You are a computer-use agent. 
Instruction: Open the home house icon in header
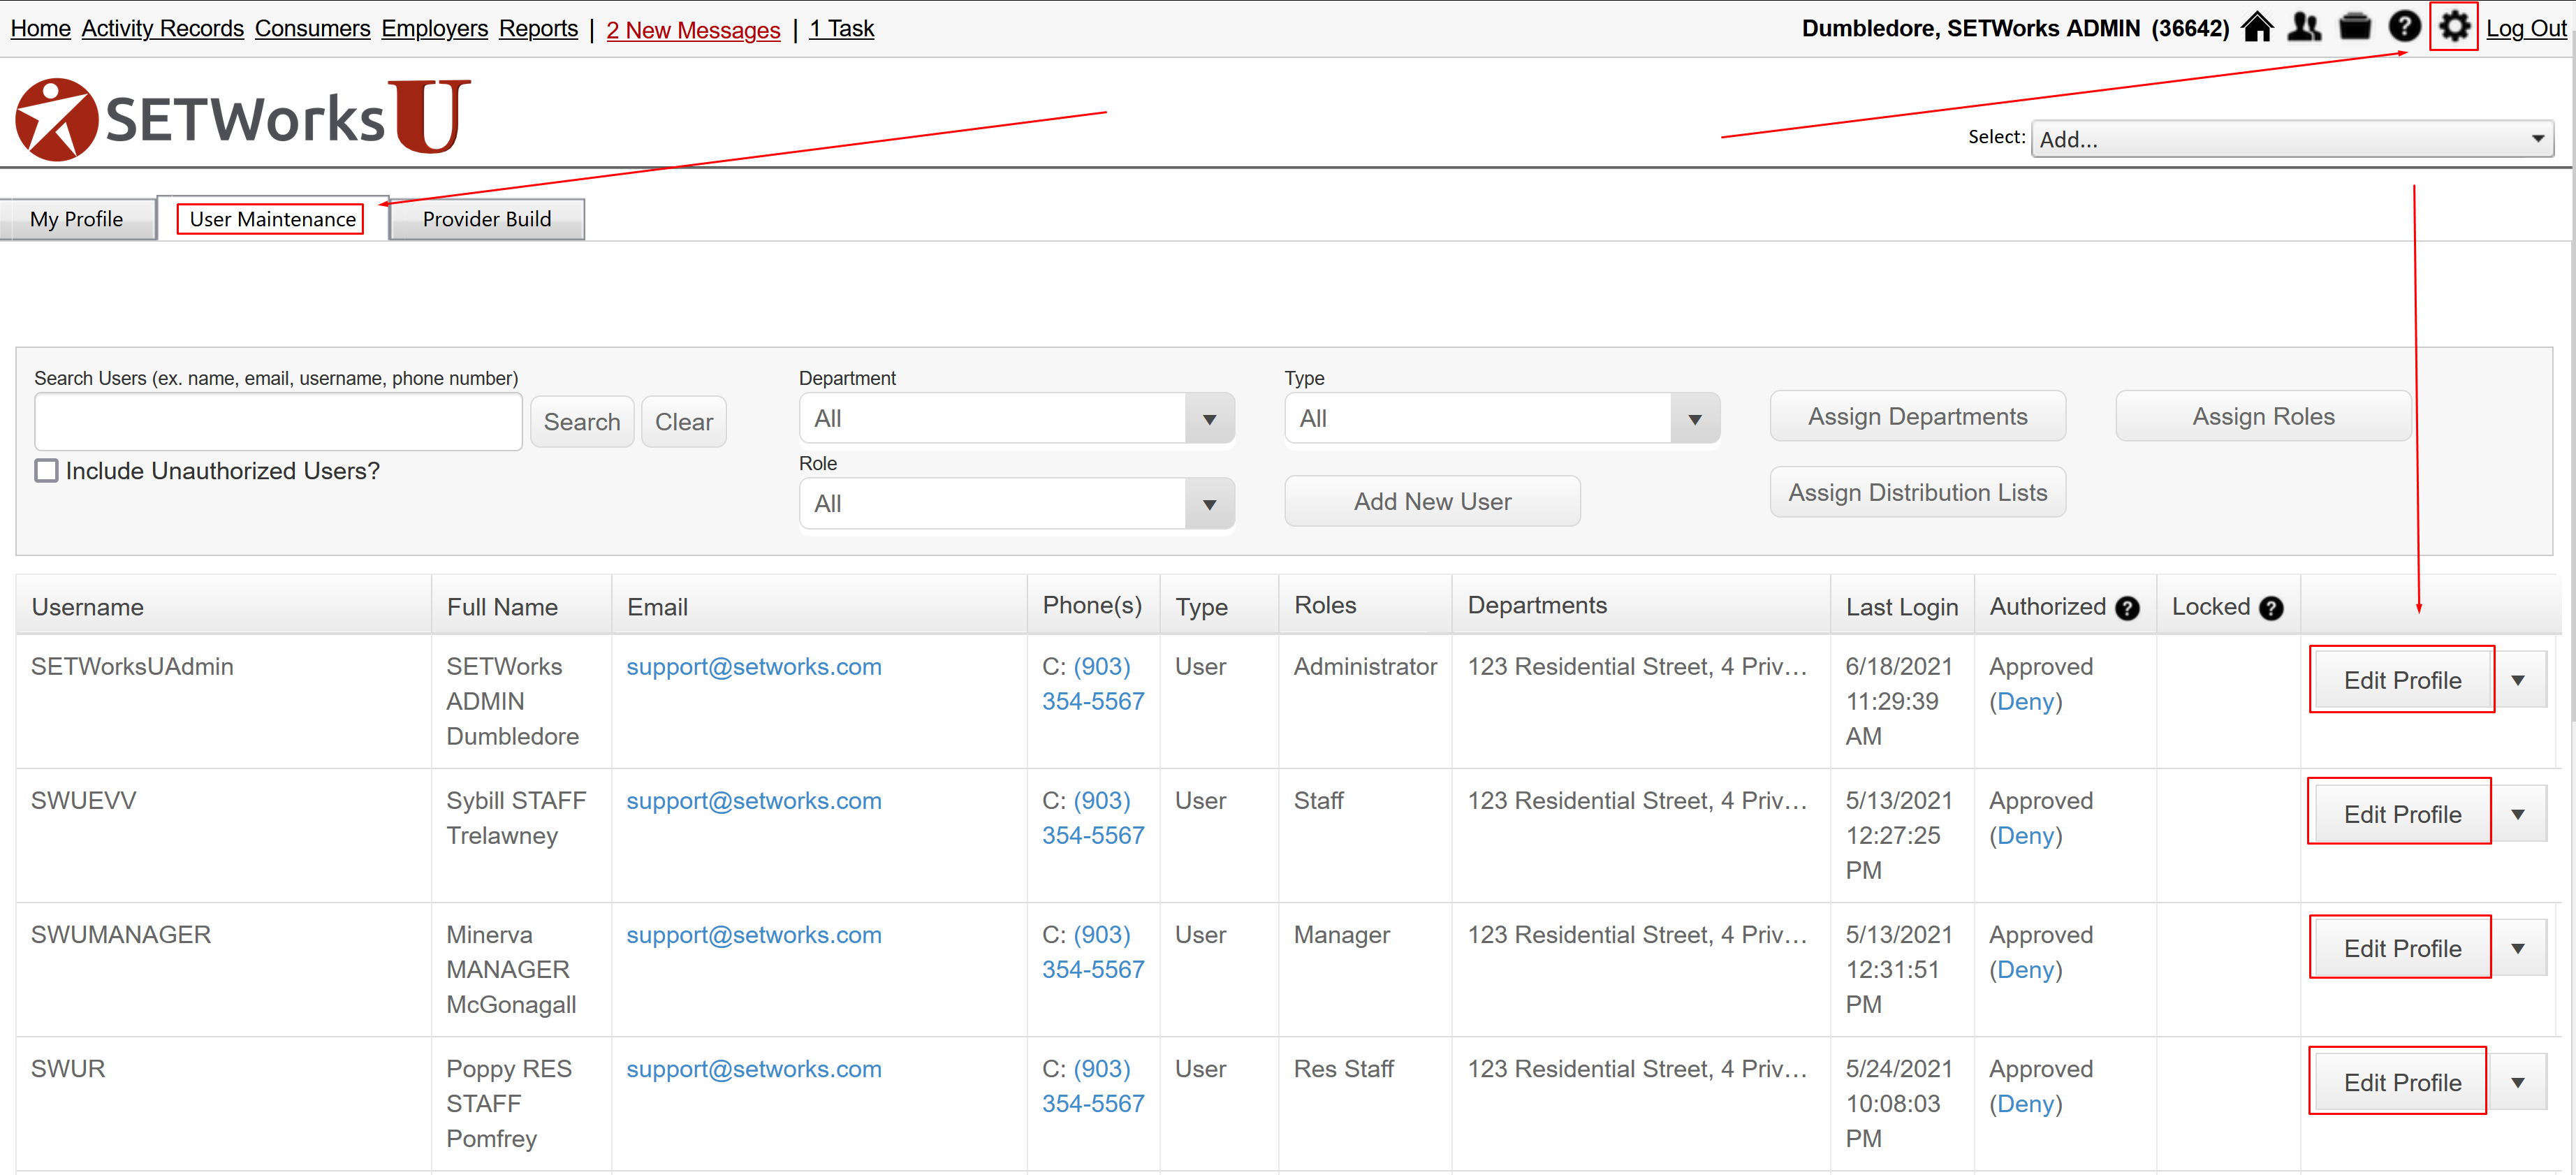click(x=2257, y=27)
